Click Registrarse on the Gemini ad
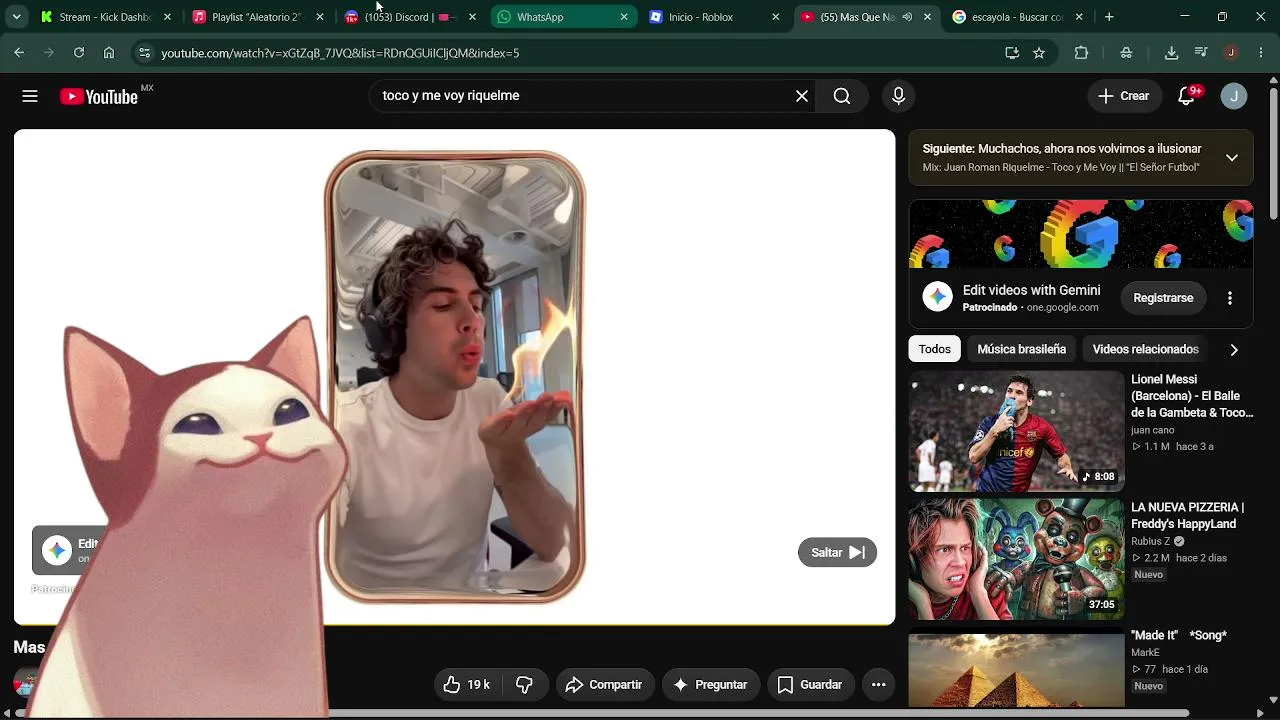This screenshot has height=720, width=1280. 1163,298
